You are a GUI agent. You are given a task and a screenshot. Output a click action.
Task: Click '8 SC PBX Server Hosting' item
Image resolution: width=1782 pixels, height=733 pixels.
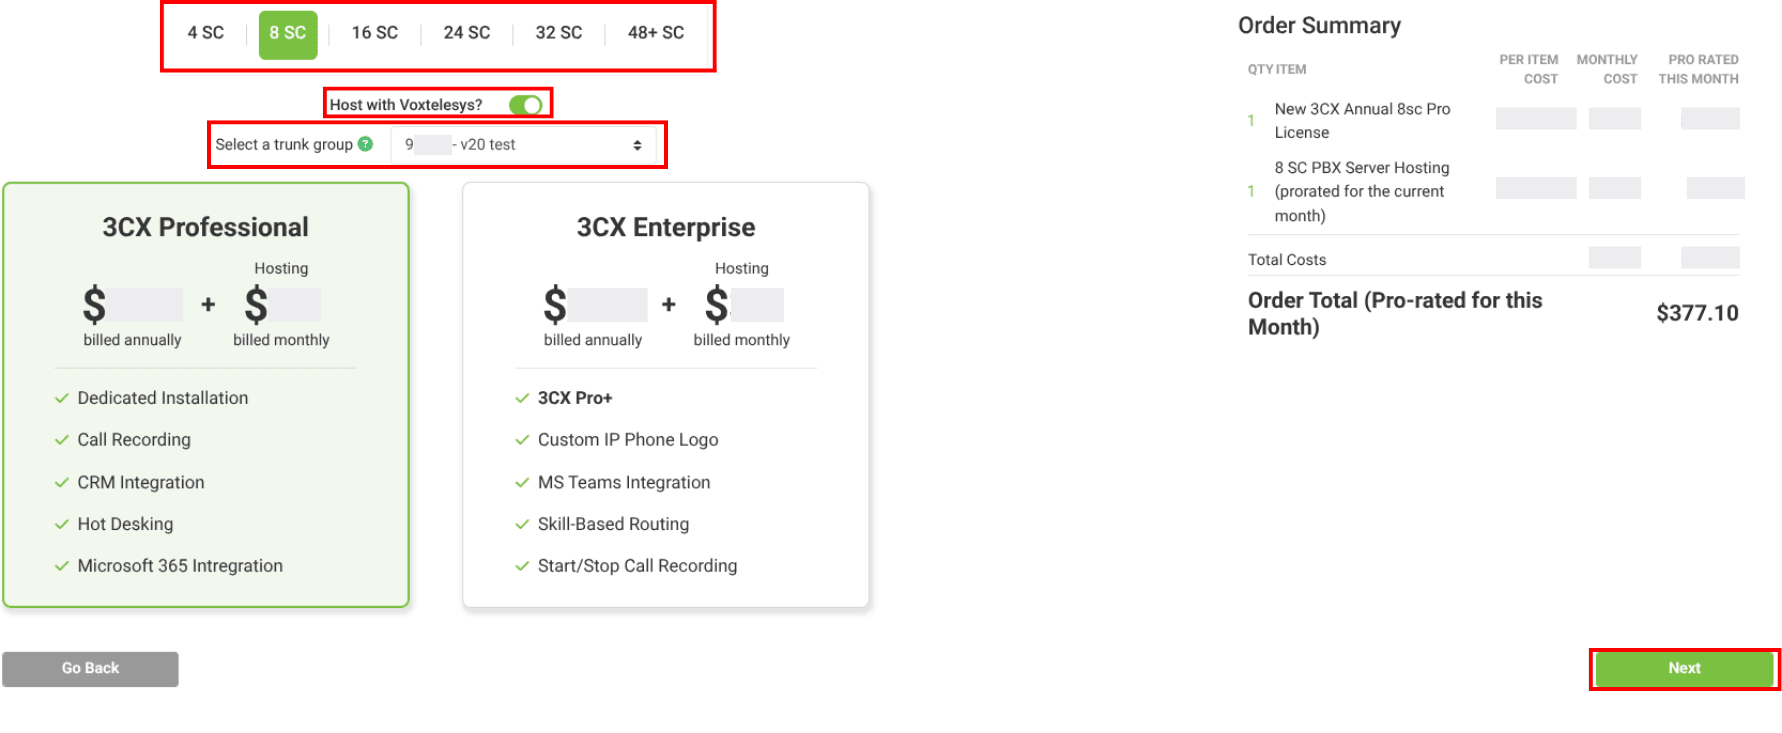point(1361,192)
